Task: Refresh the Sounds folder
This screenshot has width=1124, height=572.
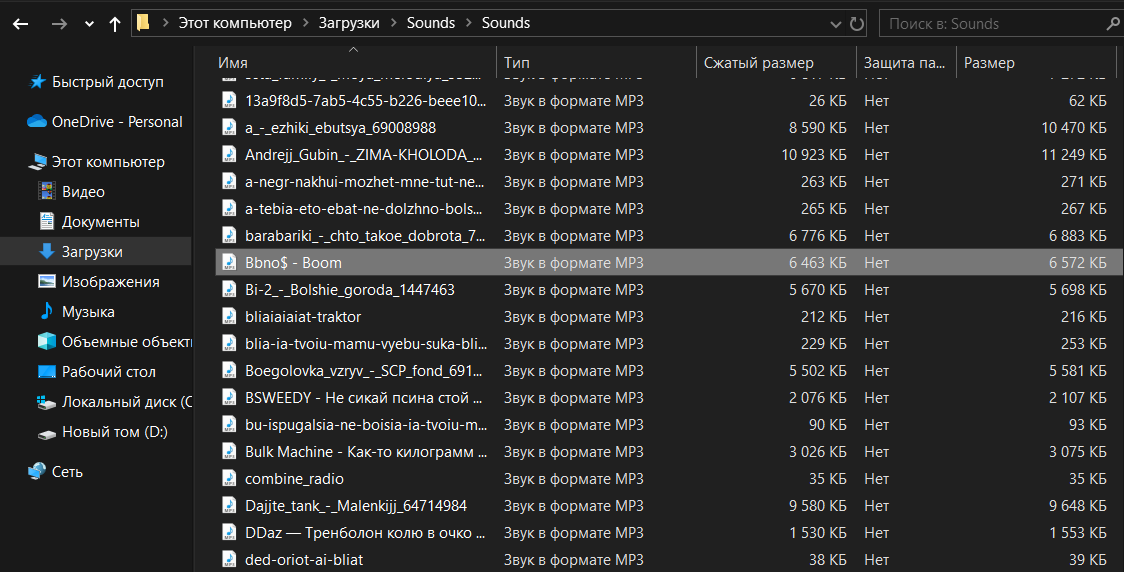Action: pos(857,24)
